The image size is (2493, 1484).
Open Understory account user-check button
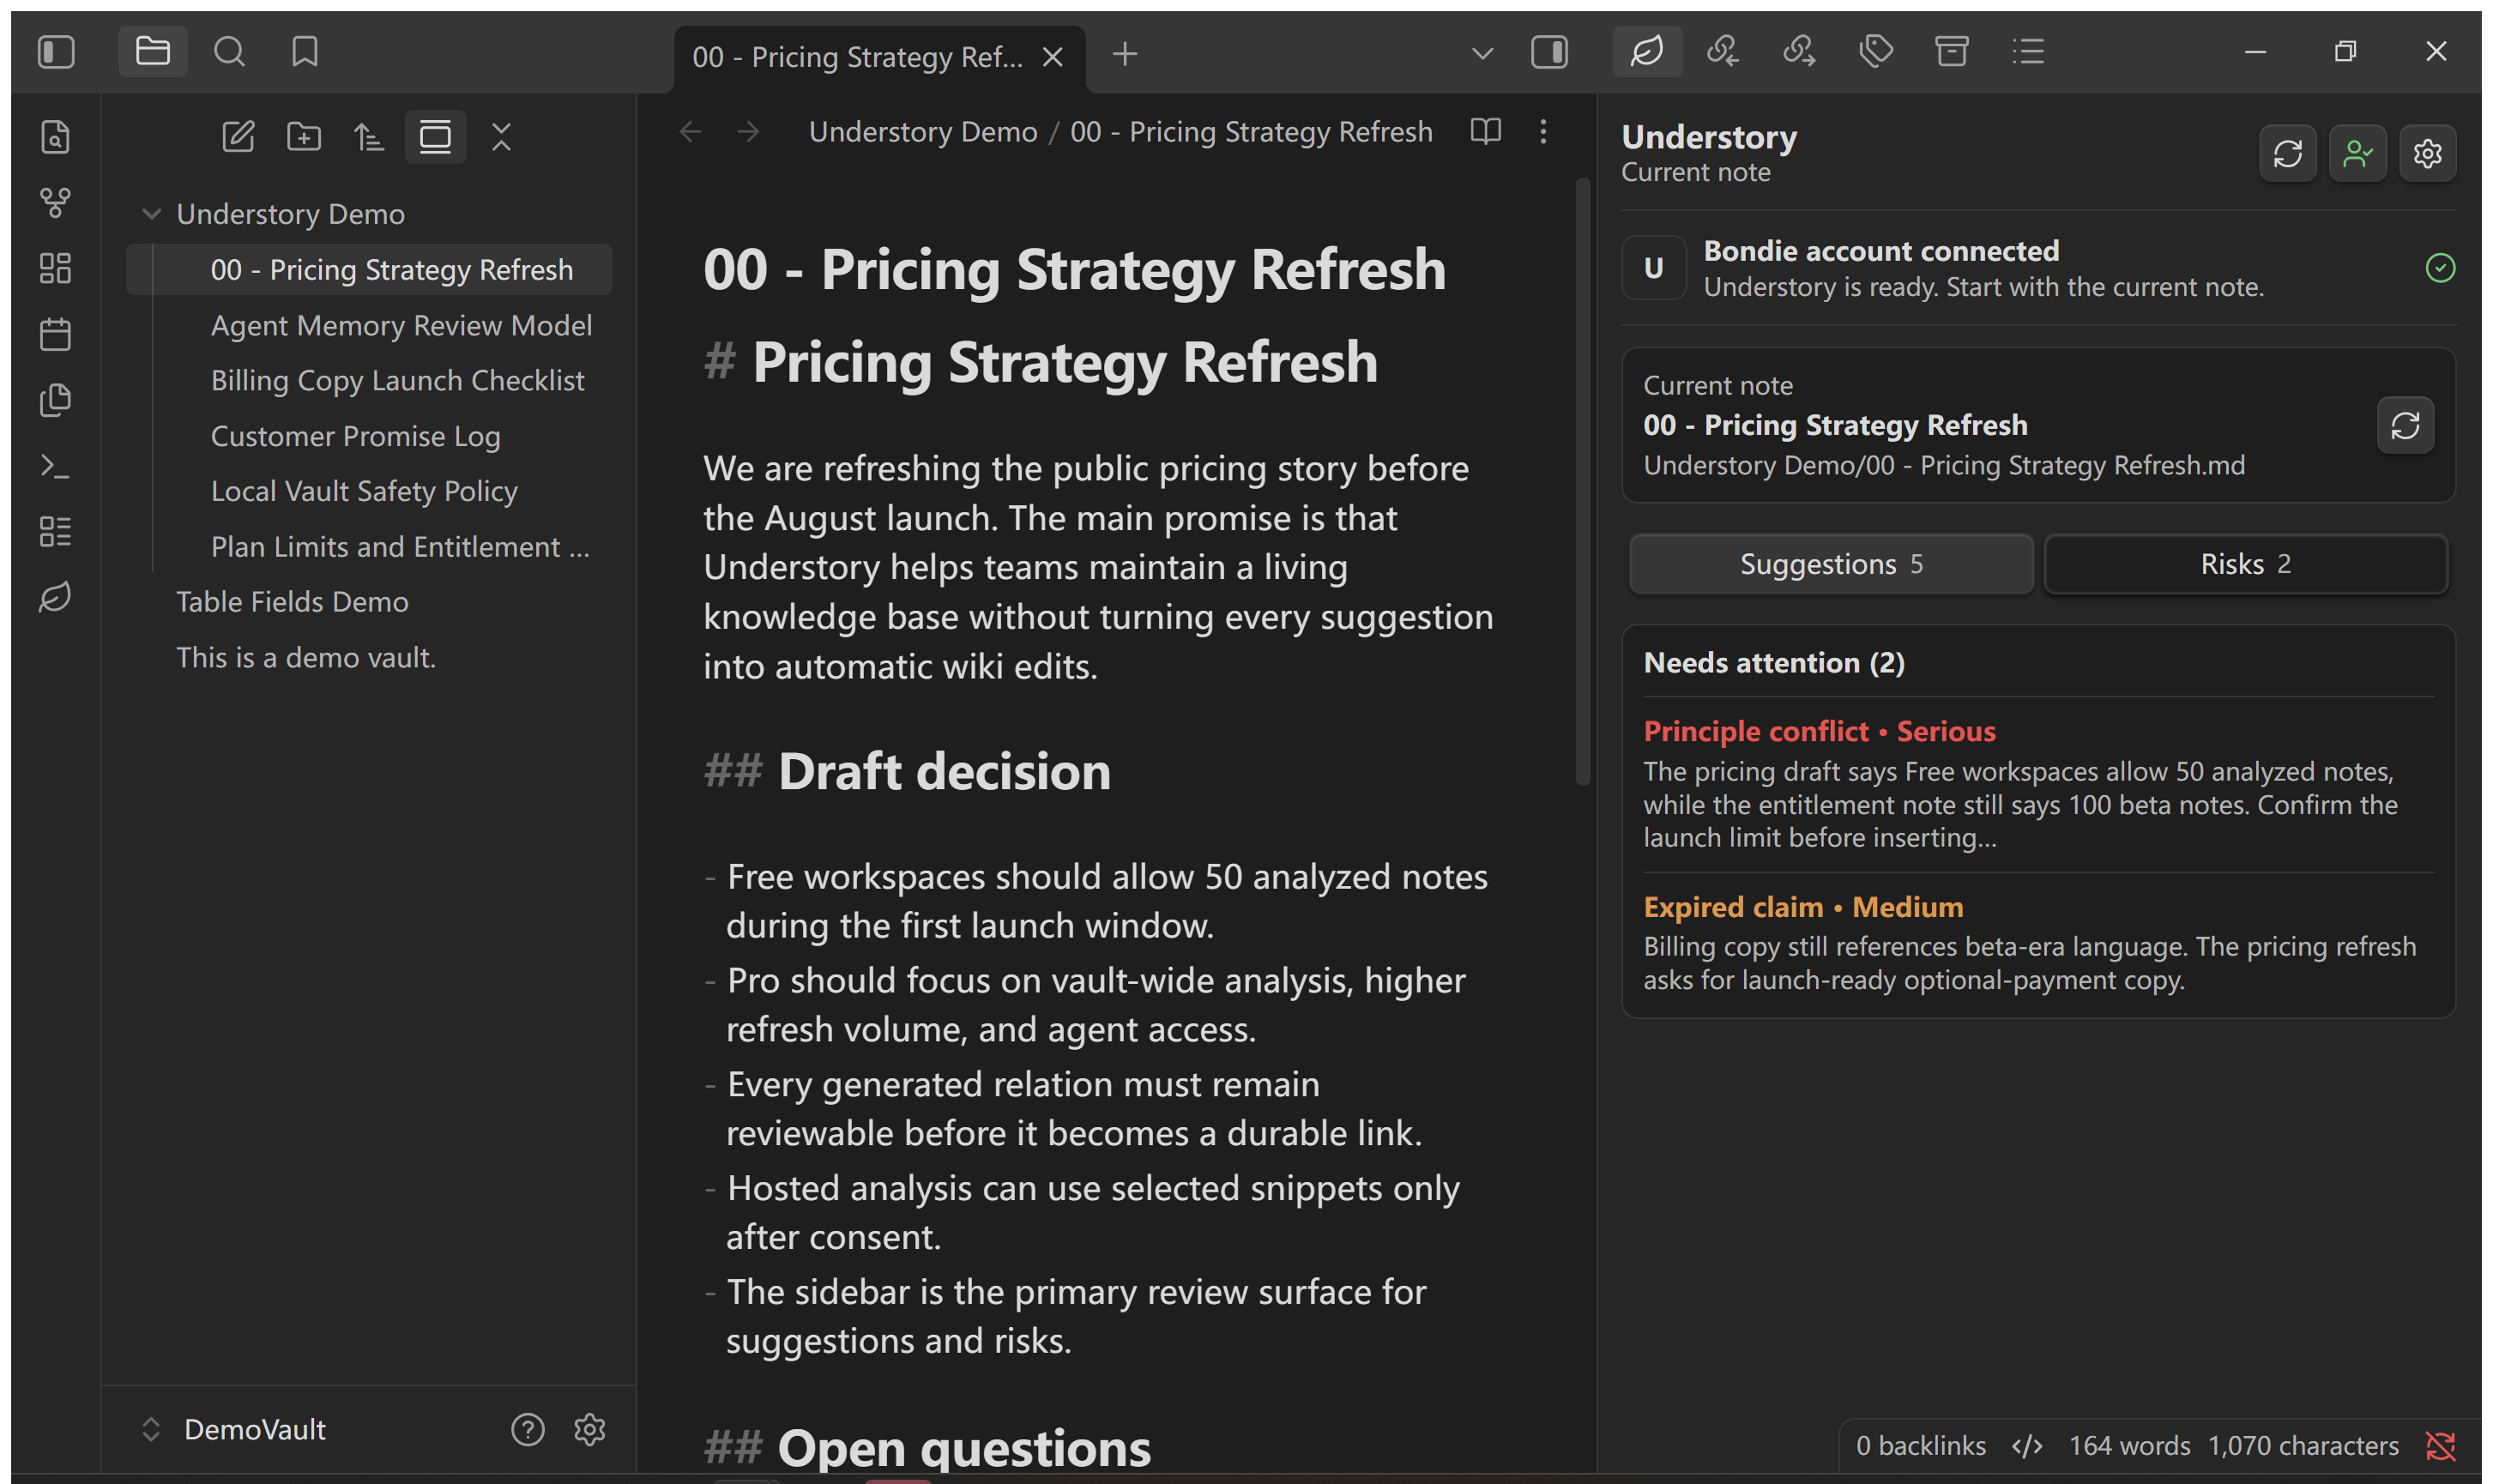click(x=2358, y=153)
